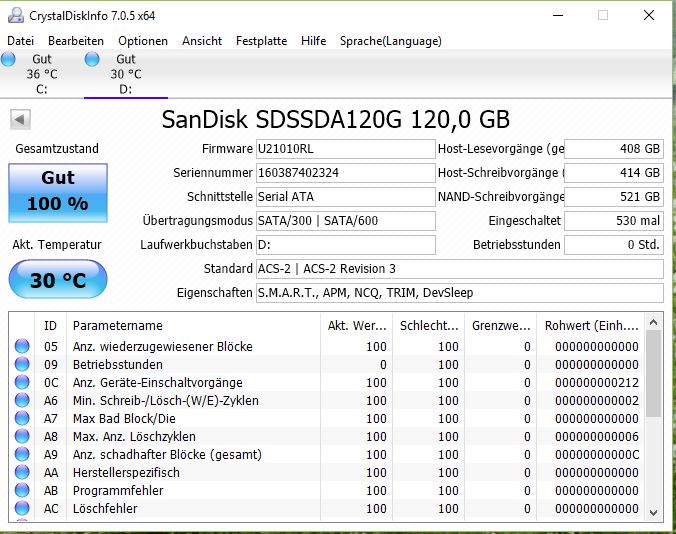Open the Bearbeiten menu

[x=76, y=41]
